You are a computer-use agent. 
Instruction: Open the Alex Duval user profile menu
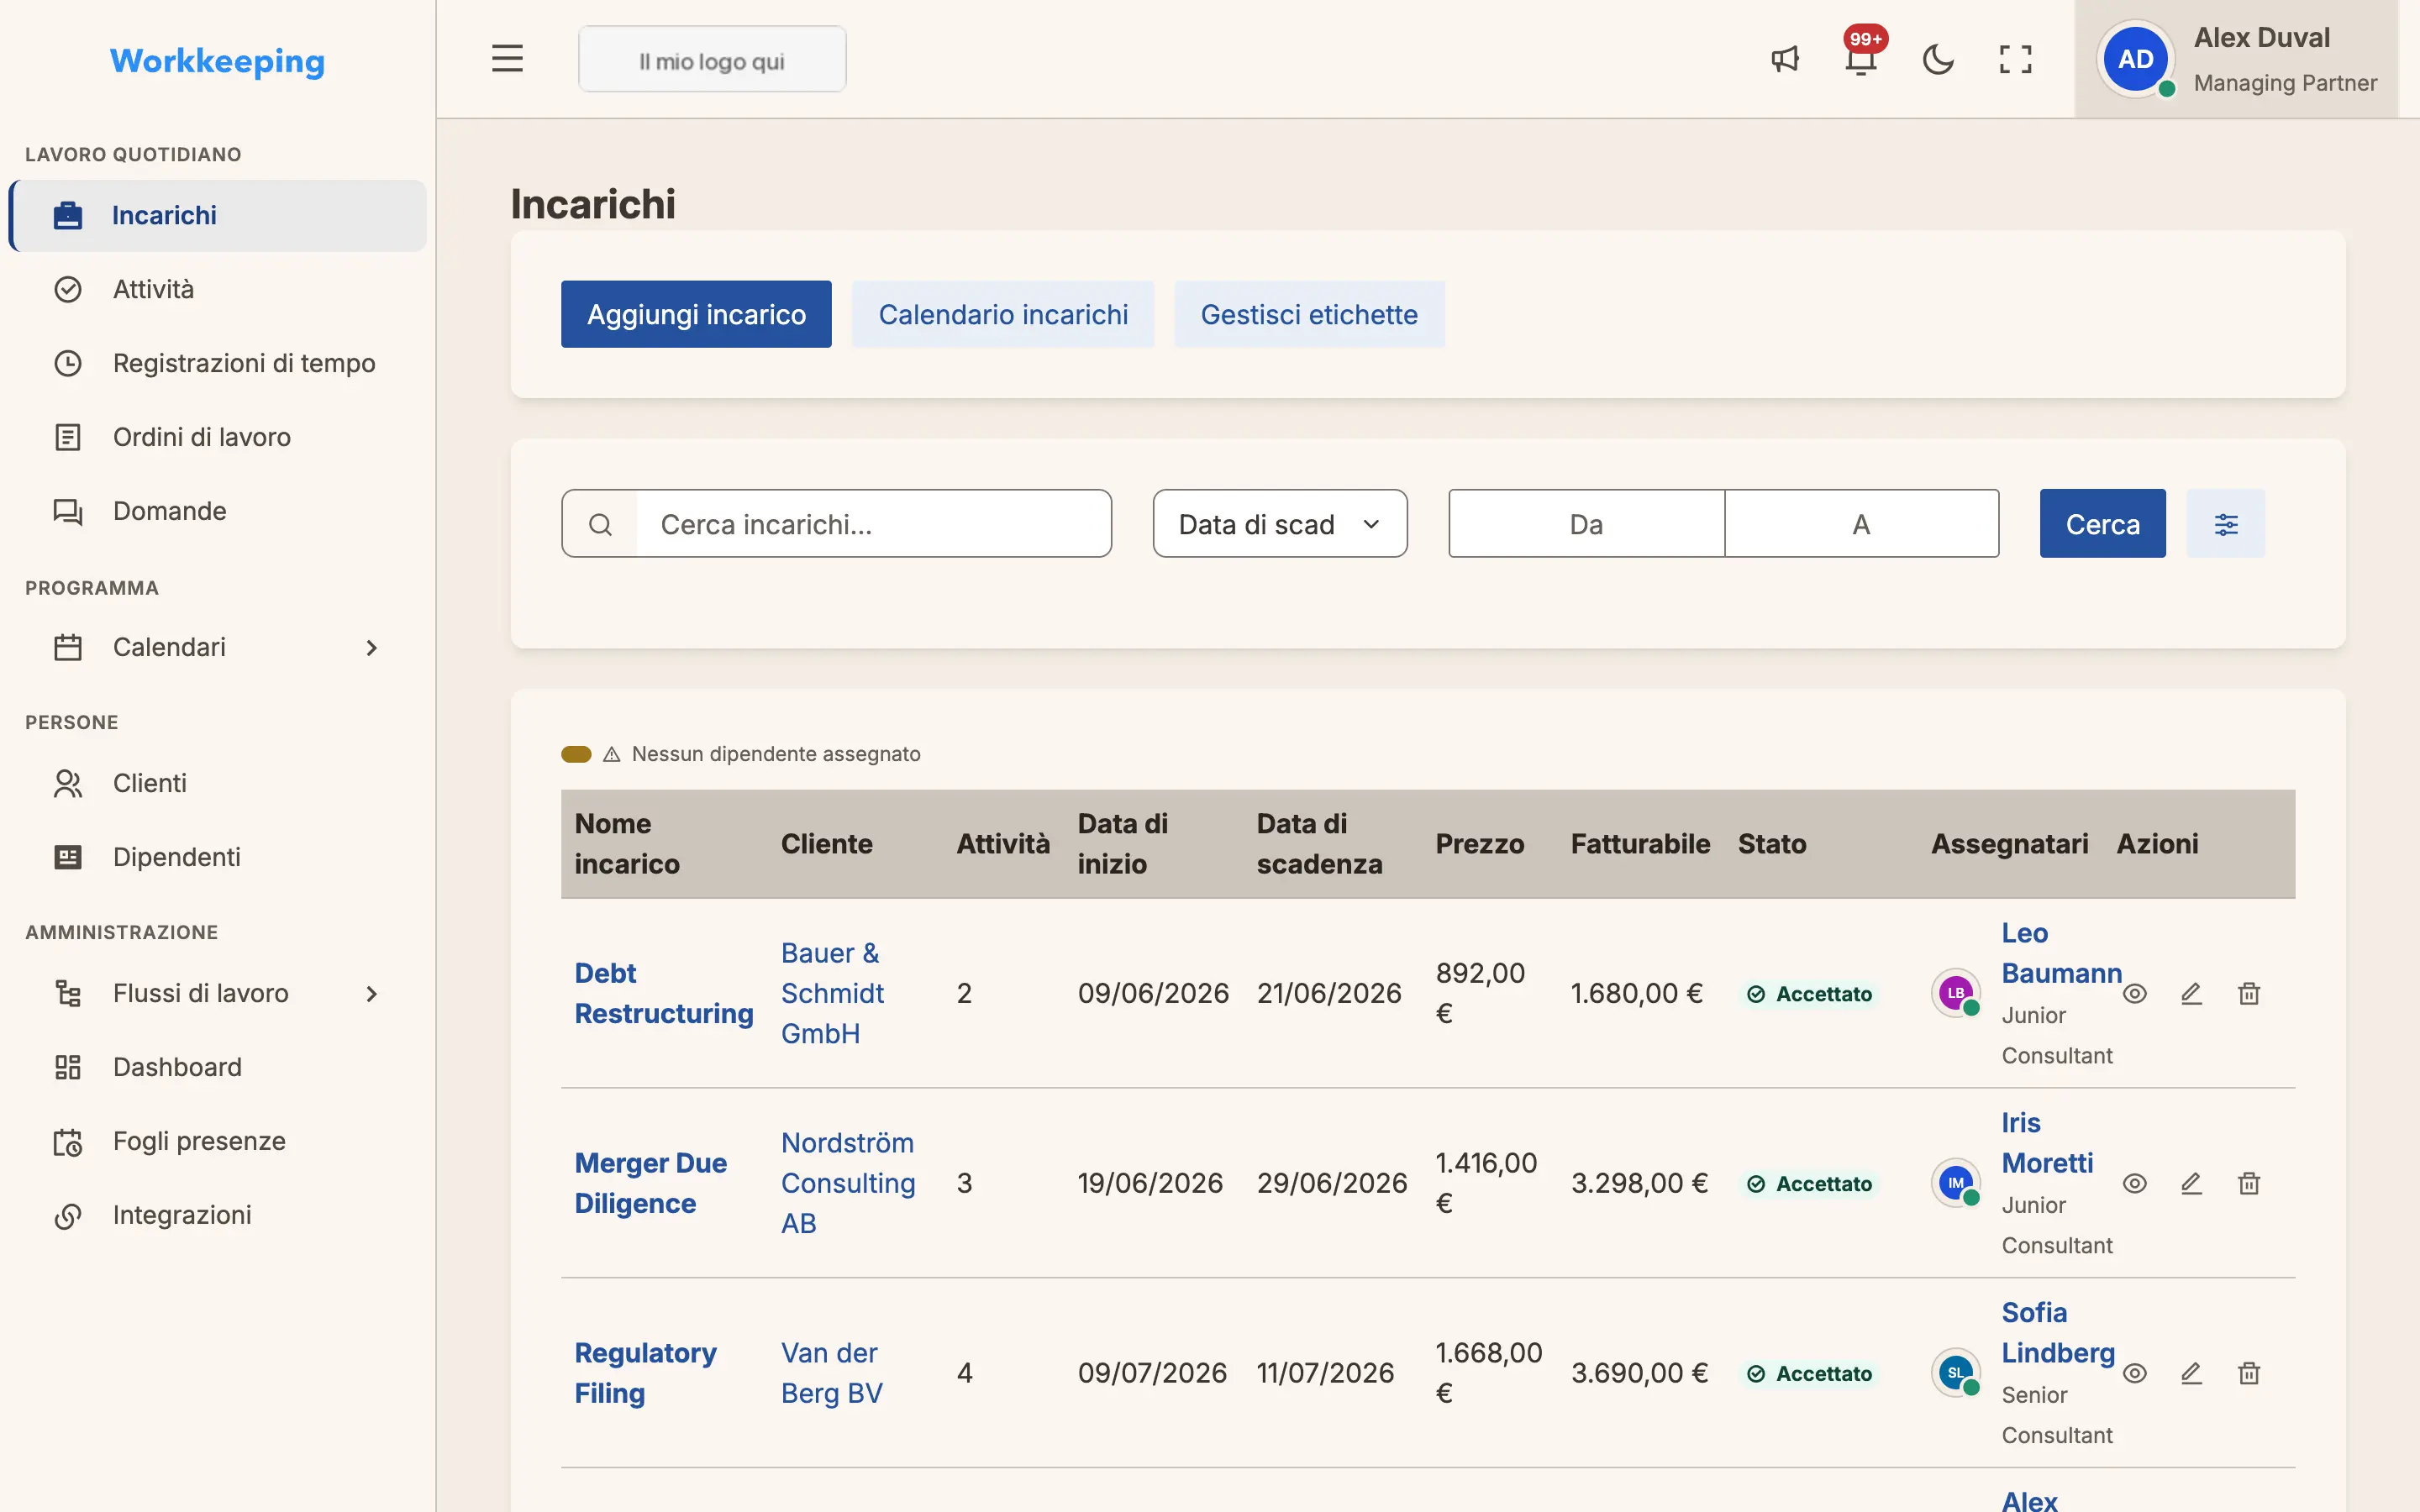pyautogui.click(x=2236, y=59)
